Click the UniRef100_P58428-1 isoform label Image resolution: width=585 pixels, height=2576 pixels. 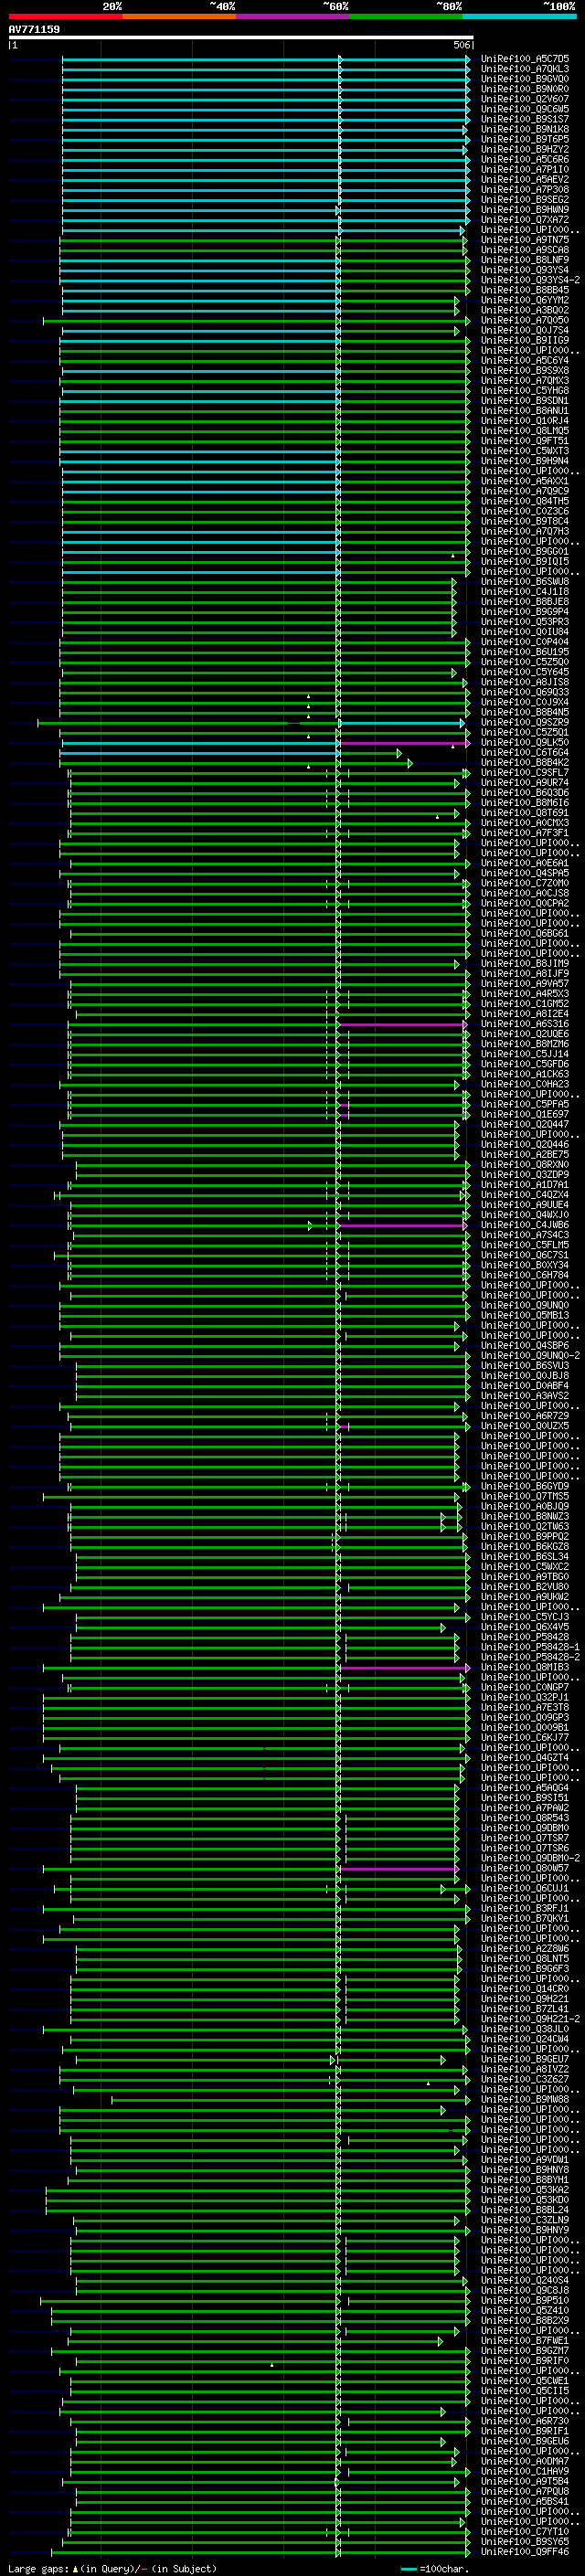530,1647
